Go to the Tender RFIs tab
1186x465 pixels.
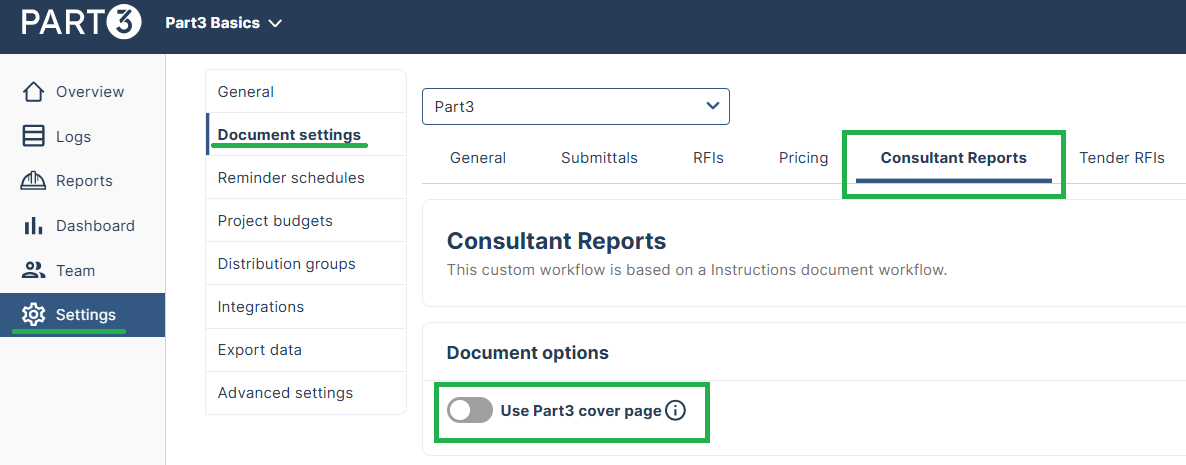click(x=1122, y=158)
